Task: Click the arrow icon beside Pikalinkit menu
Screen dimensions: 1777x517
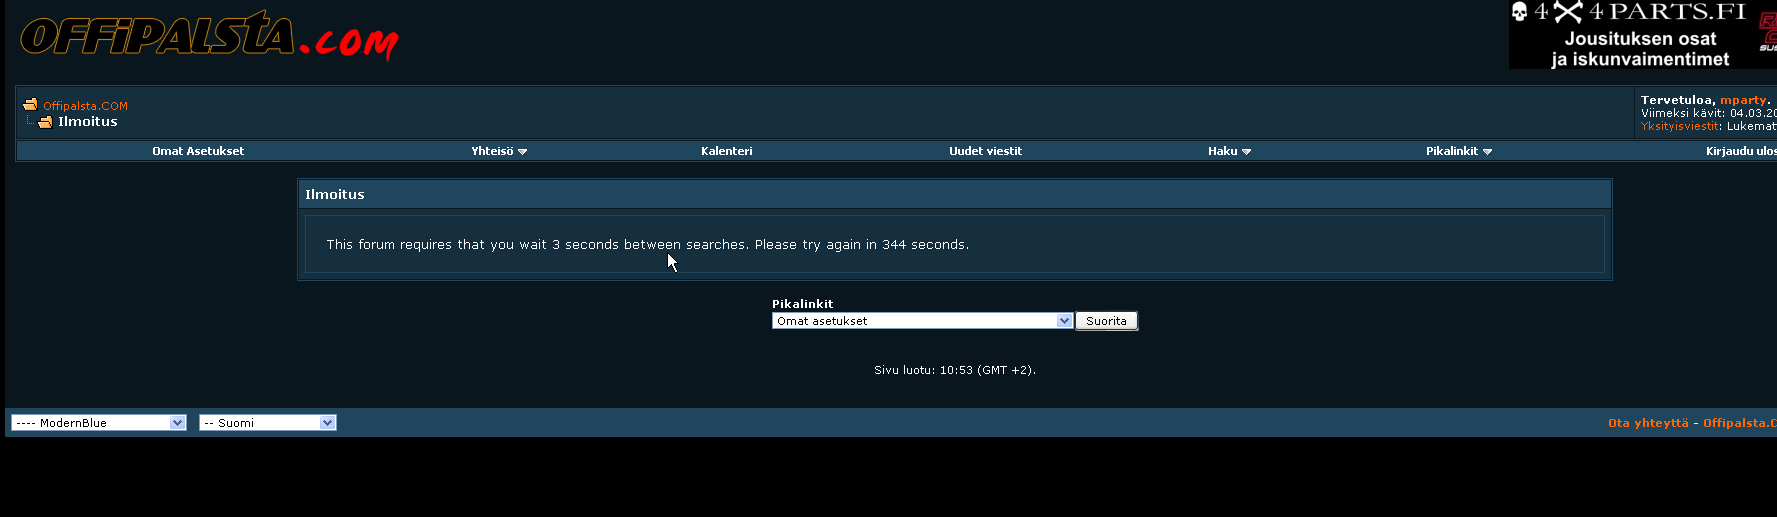Action: pos(1488,152)
